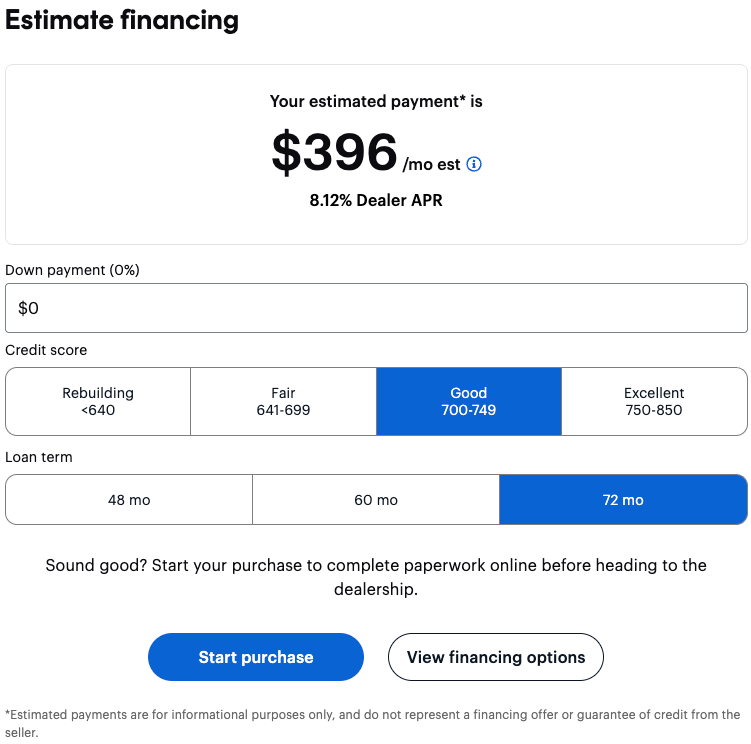
Task: Click the Loan term label
Action: (39, 457)
